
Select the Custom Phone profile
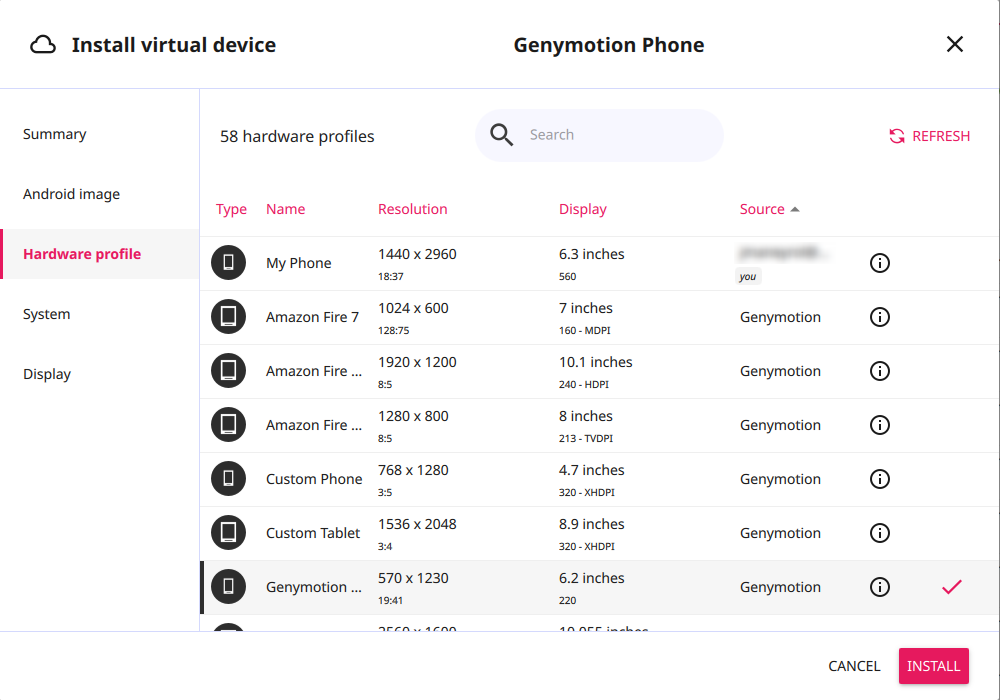(314, 479)
